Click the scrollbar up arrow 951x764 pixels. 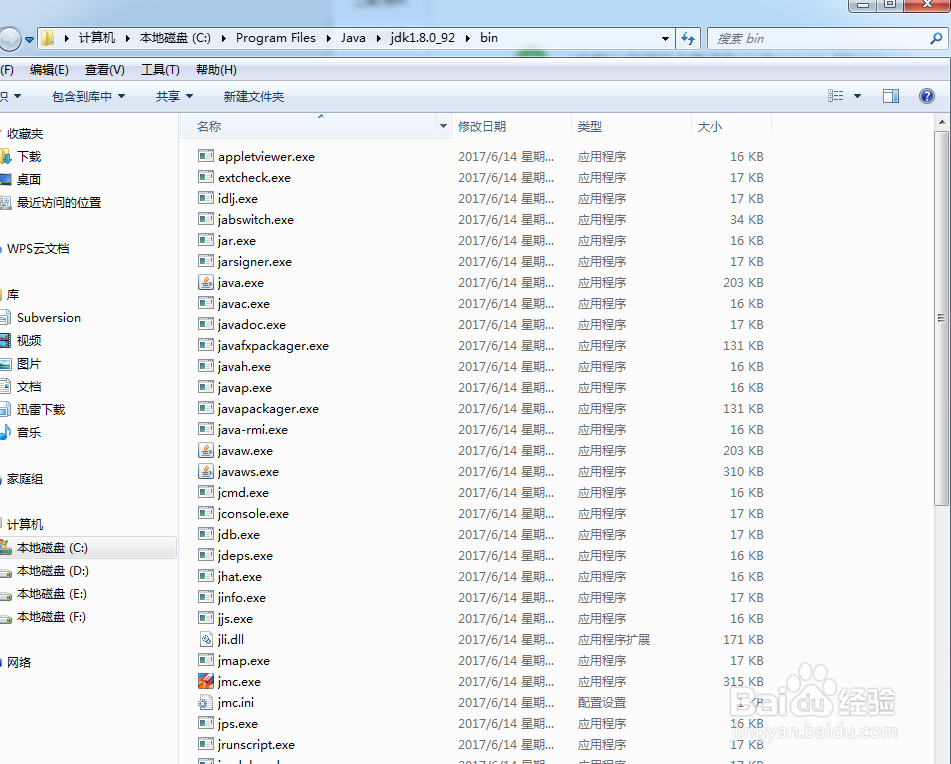[941, 122]
